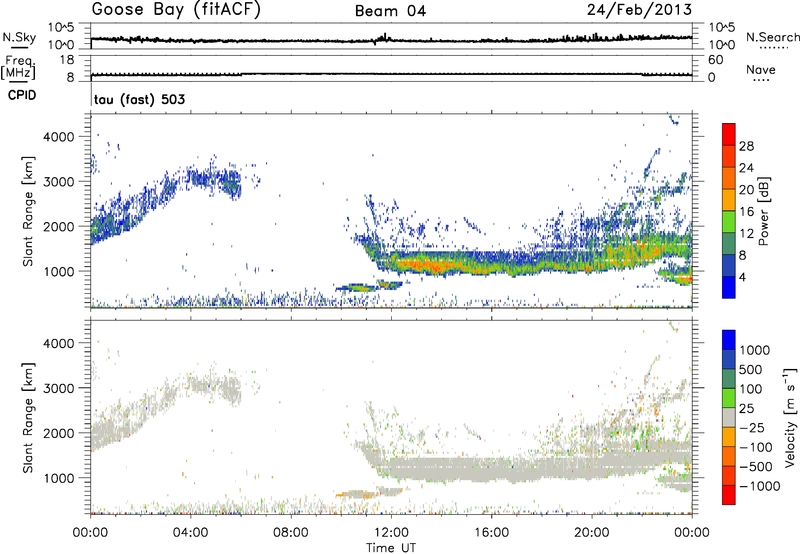Select the -500 label on velocity scale
The width and height of the screenshot is (800, 554).
click(756, 467)
